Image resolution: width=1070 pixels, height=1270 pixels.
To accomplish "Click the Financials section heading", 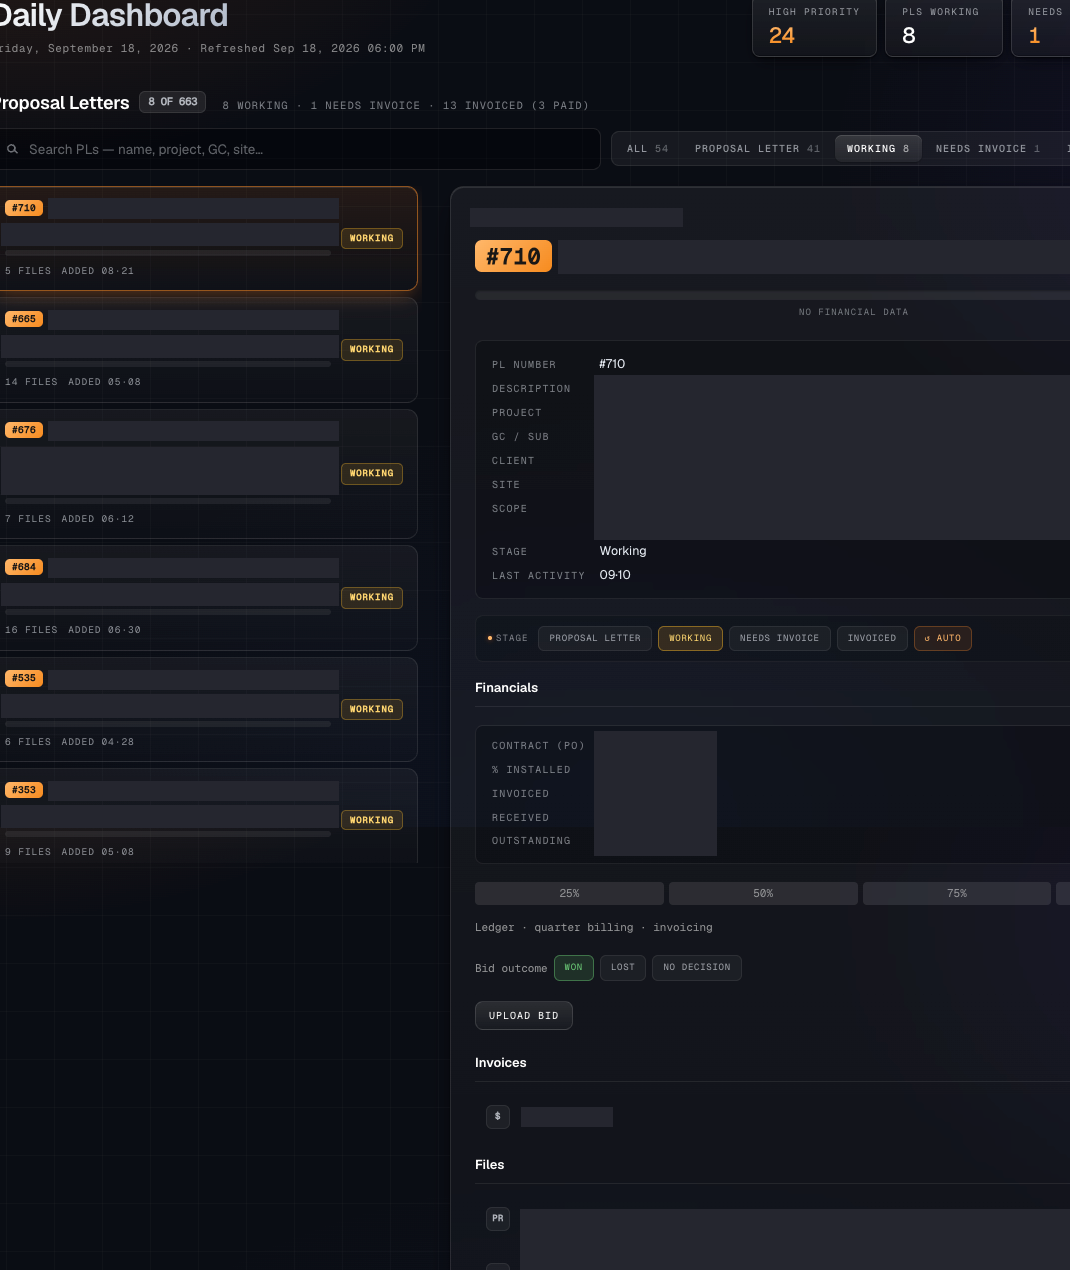I will pos(506,688).
